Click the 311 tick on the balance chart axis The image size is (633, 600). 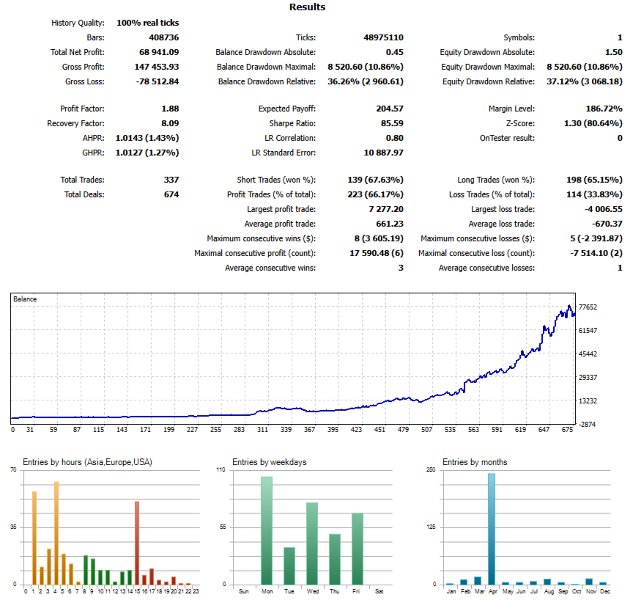tap(262, 430)
